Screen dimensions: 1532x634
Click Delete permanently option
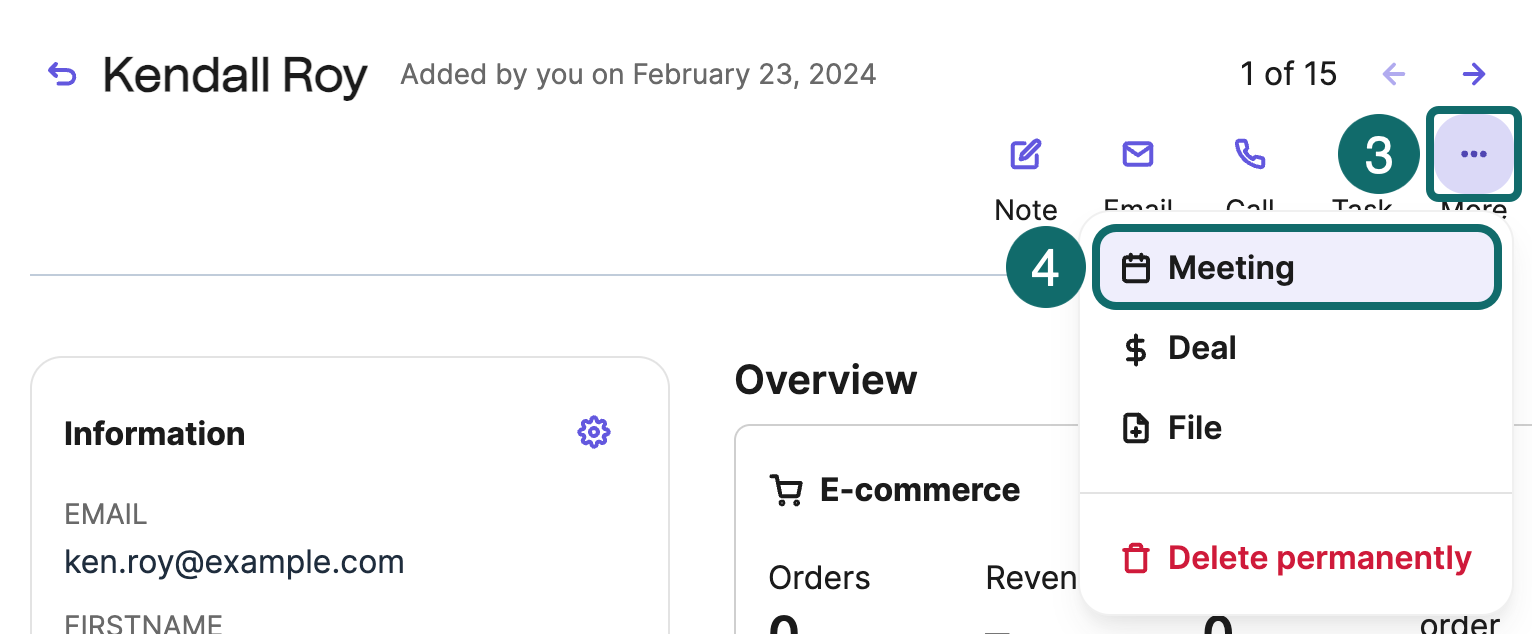[x=1319, y=558]
